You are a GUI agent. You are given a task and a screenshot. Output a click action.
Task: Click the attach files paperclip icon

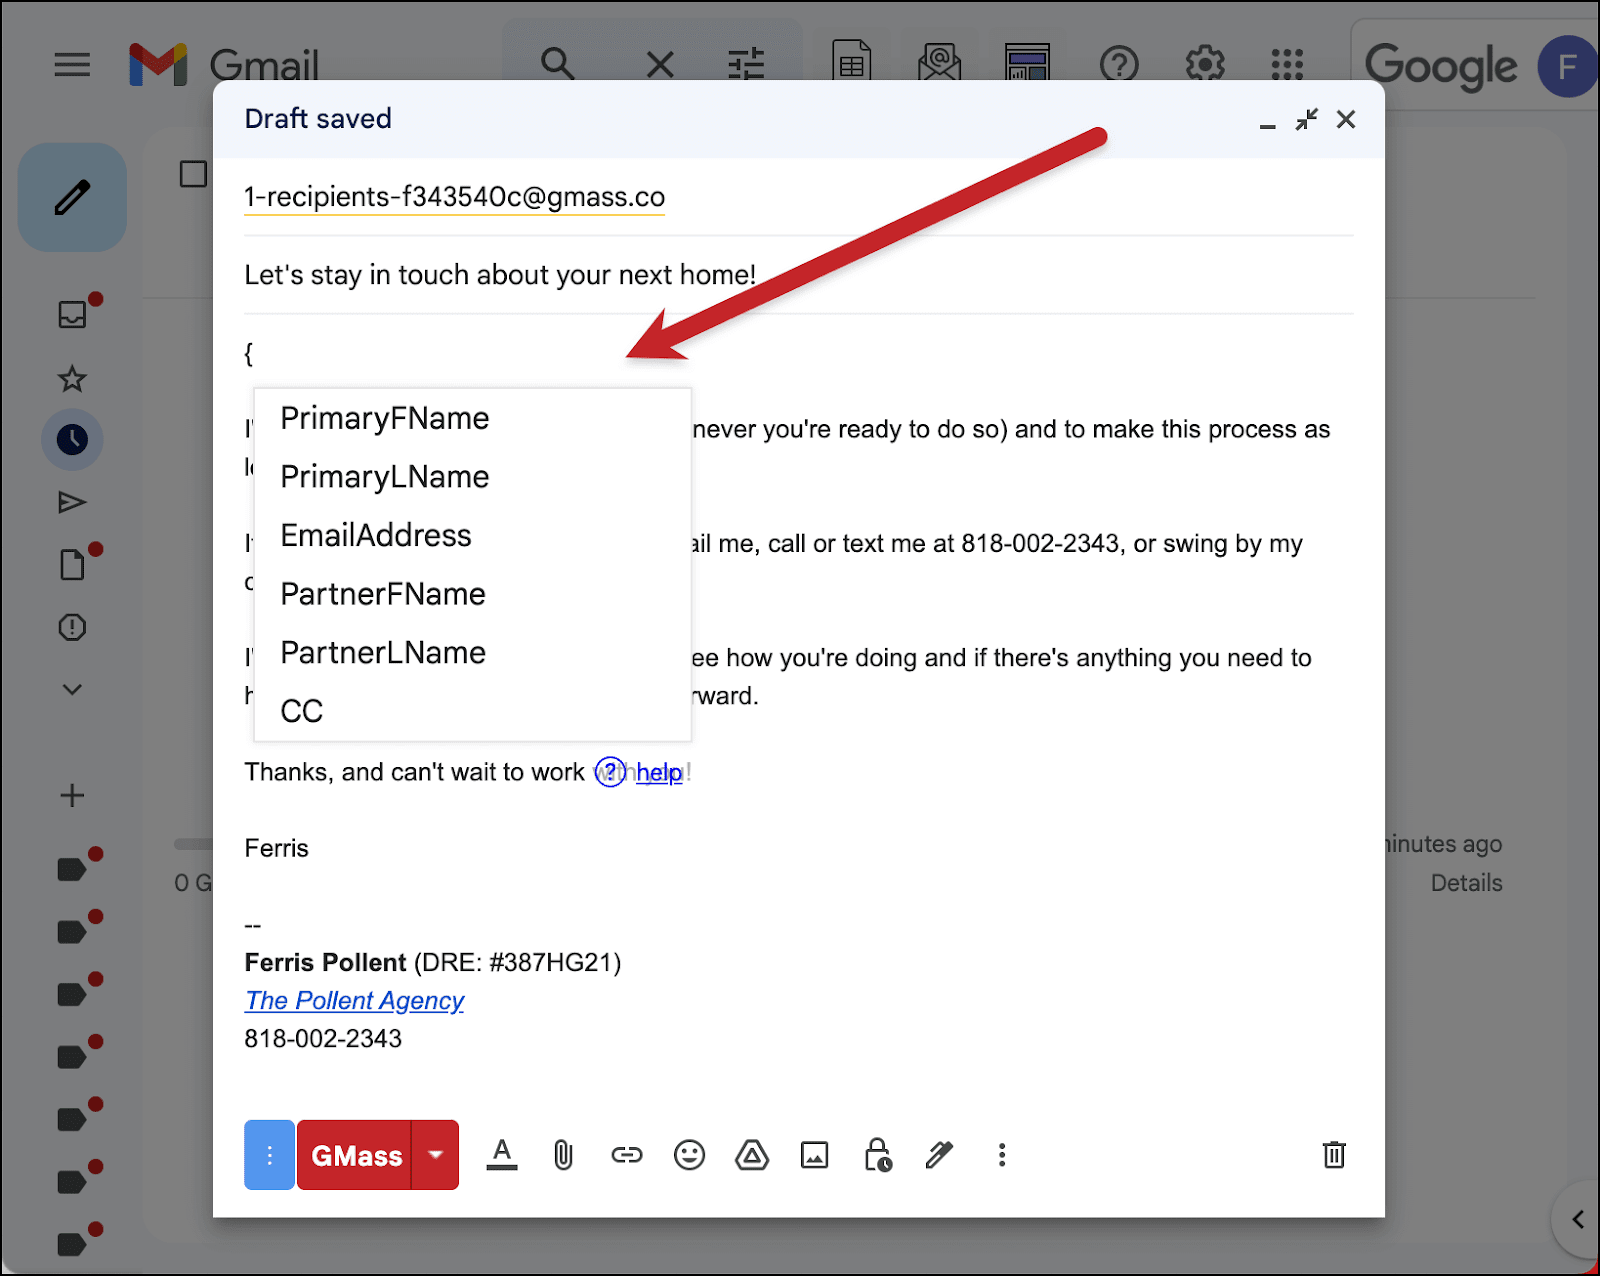[564, 1155]
